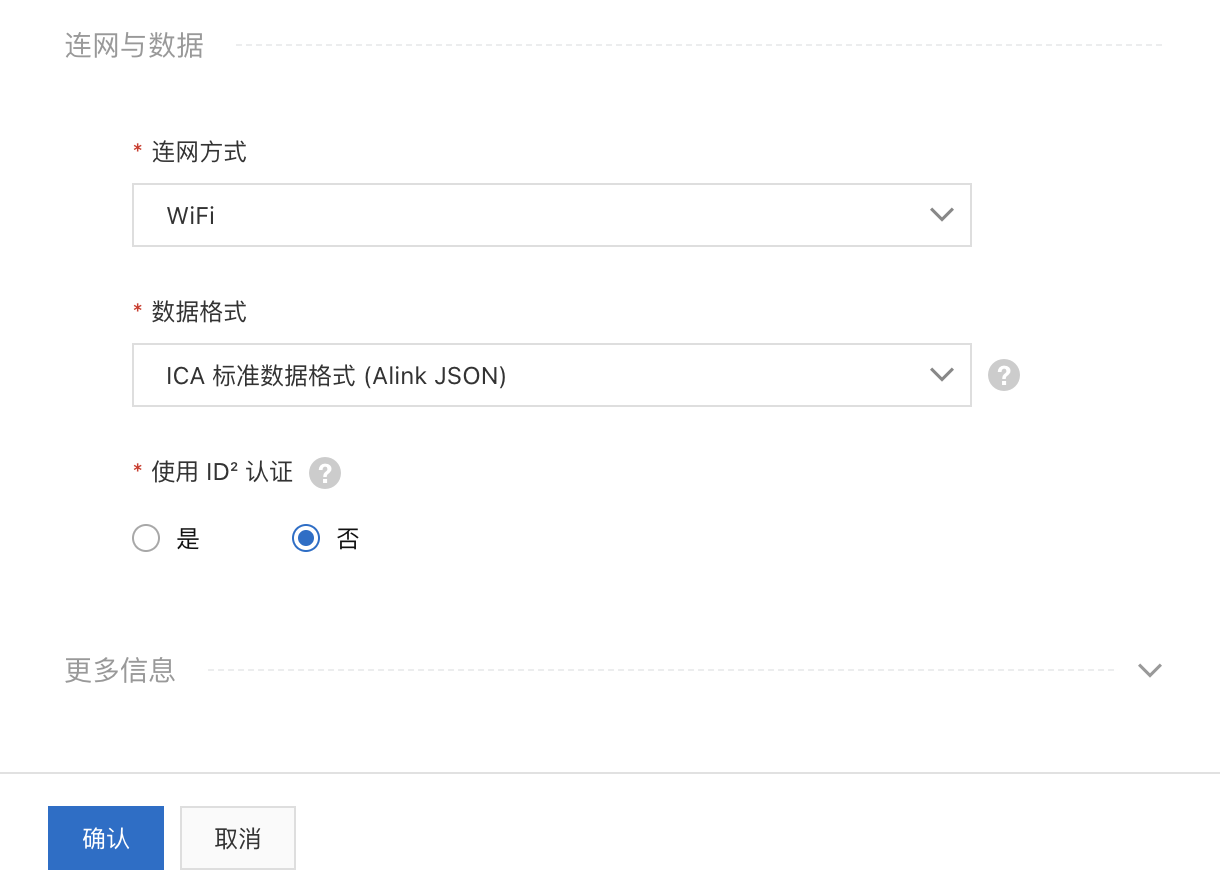Screen dimensions: 1220x892
Task: Cancel with the 取消 button
Action: point(238,838)
